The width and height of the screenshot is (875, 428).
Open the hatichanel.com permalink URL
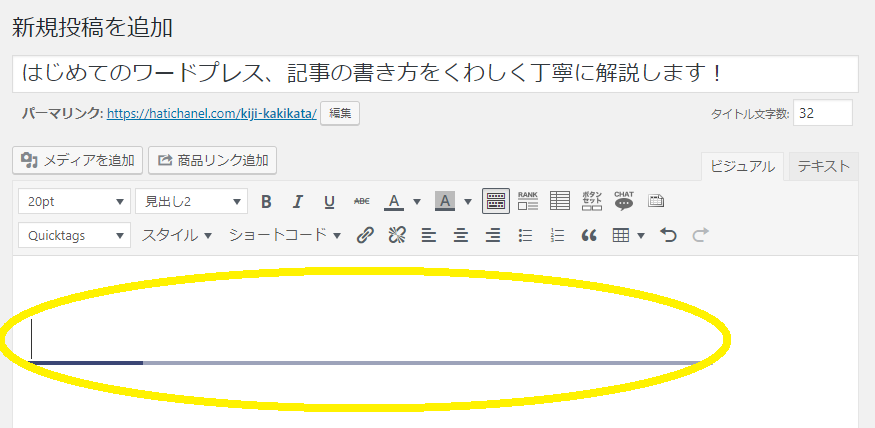click(212, 114)
